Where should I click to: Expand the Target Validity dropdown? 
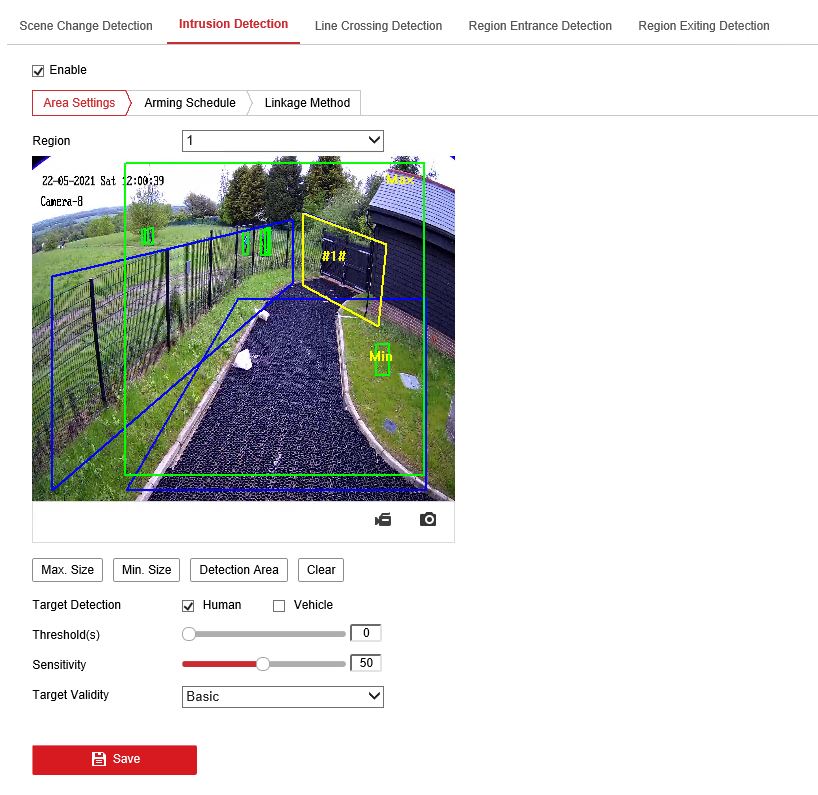tap(283, 696)
